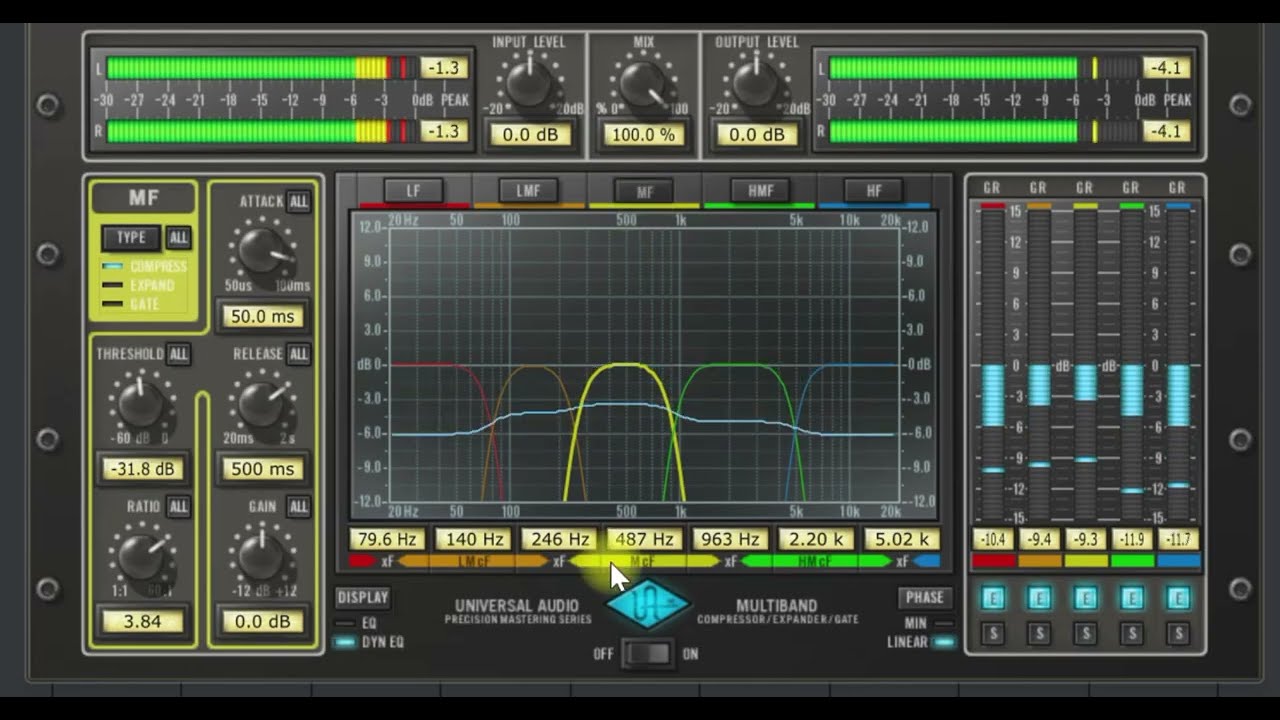Click the 487 Hz center frequency field

coord(644,539)
